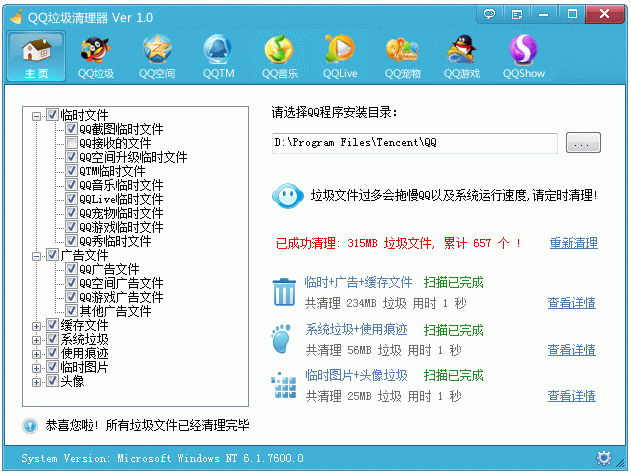This screenshot has width=631, height=475.
Task: Click the 已成功清理: 315MB result text
Action: coord(398,243)
